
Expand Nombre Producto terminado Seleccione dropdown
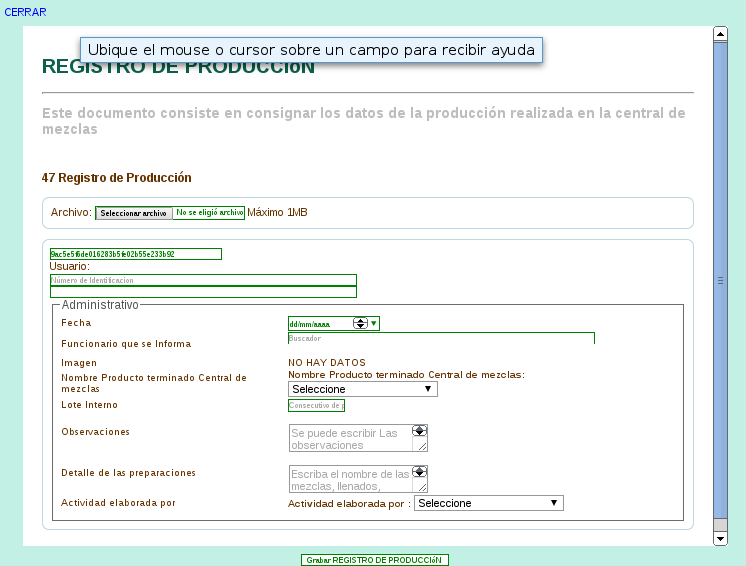tap(363, 389)
